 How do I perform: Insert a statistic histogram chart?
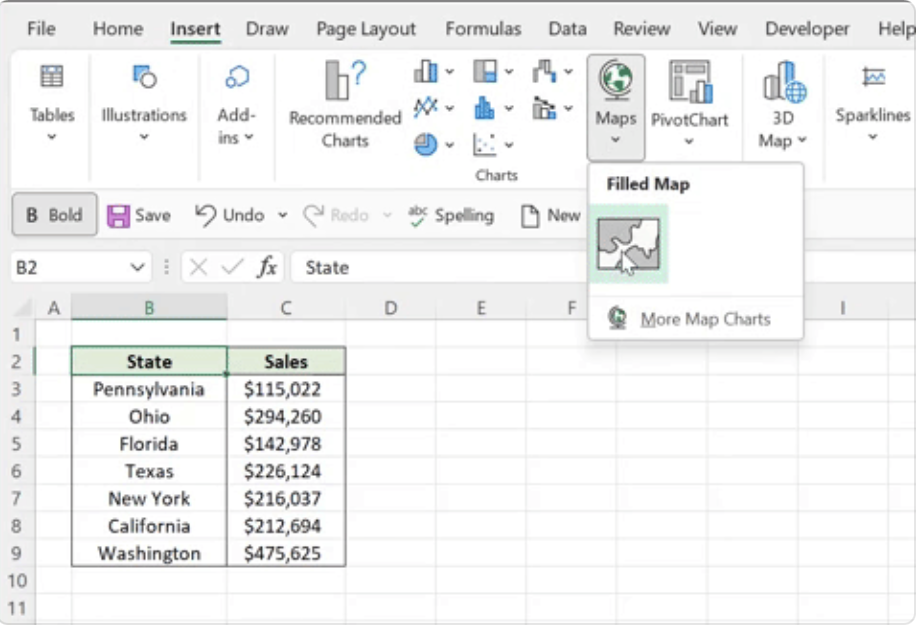click(x=485, y=107)
